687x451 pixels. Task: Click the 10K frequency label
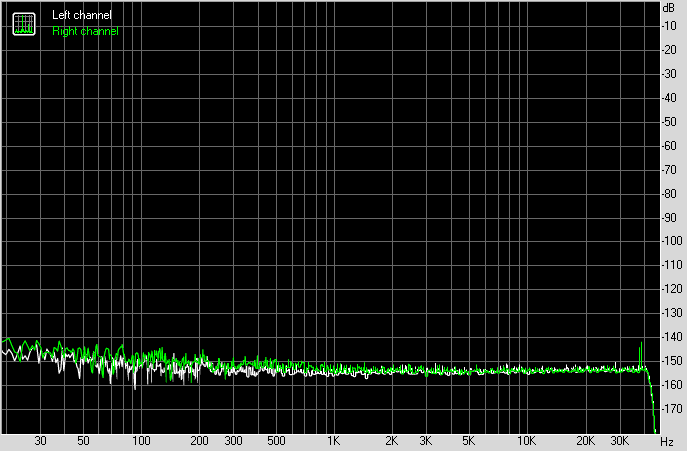(526, 441)
